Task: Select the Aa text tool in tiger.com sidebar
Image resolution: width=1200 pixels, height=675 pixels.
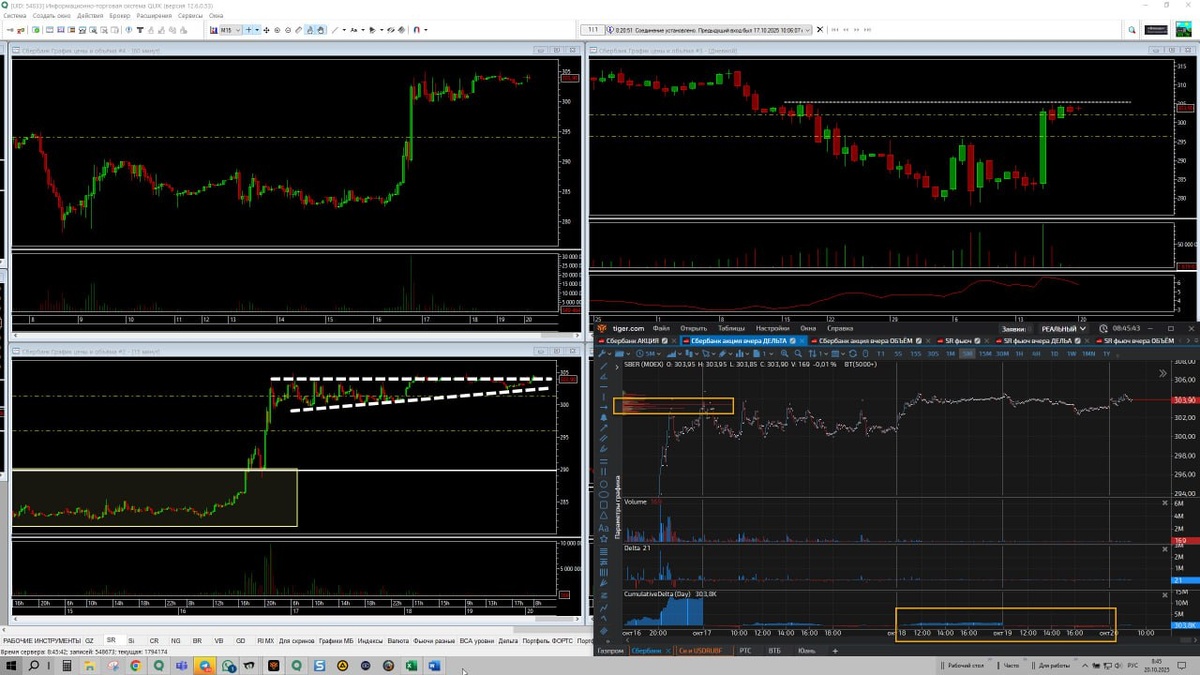Action: [604, 528]
